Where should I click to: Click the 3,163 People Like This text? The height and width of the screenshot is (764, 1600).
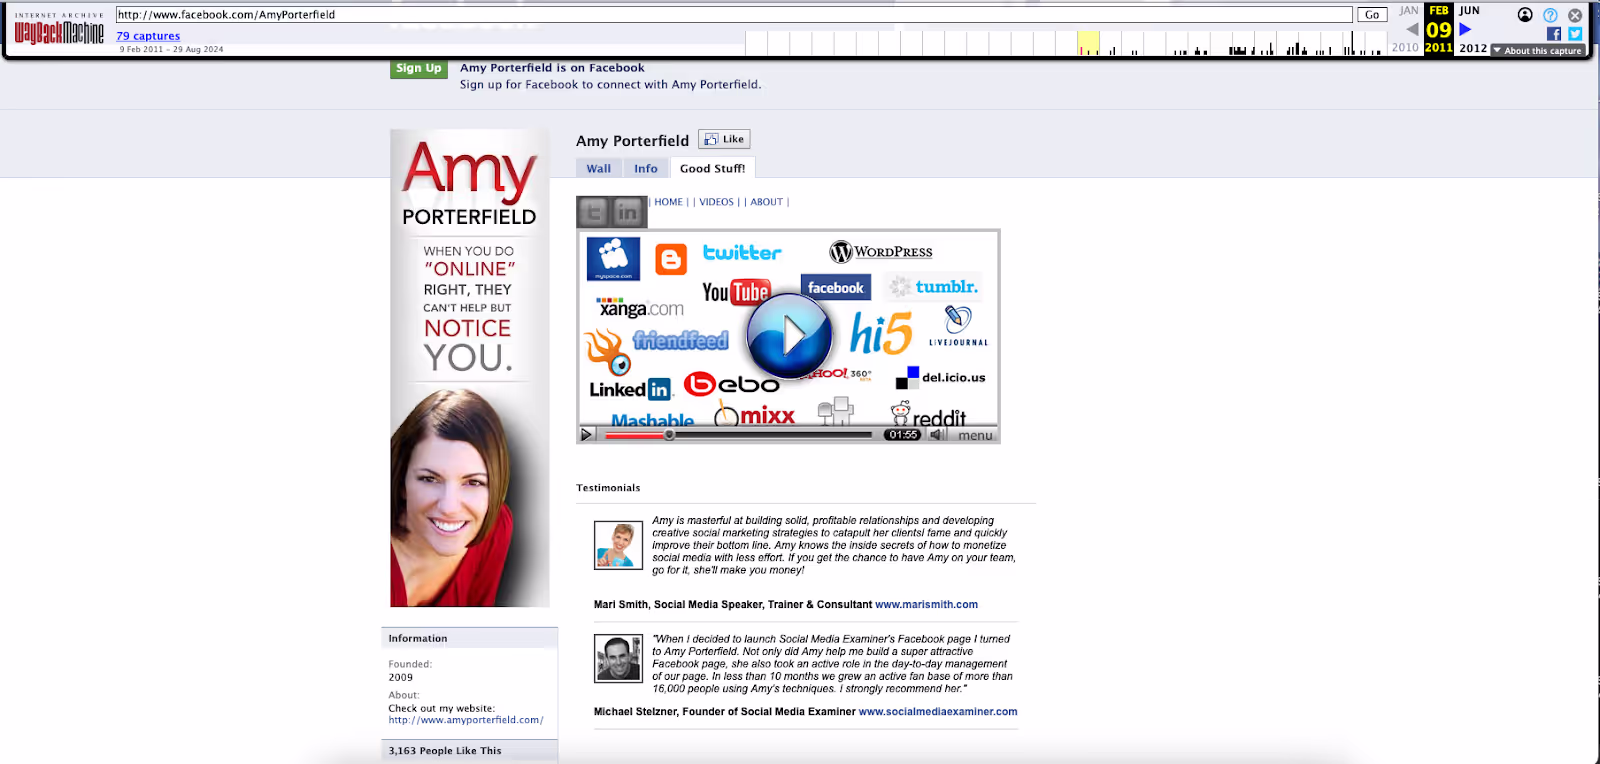pyautogui.click(x=445, y=751)
